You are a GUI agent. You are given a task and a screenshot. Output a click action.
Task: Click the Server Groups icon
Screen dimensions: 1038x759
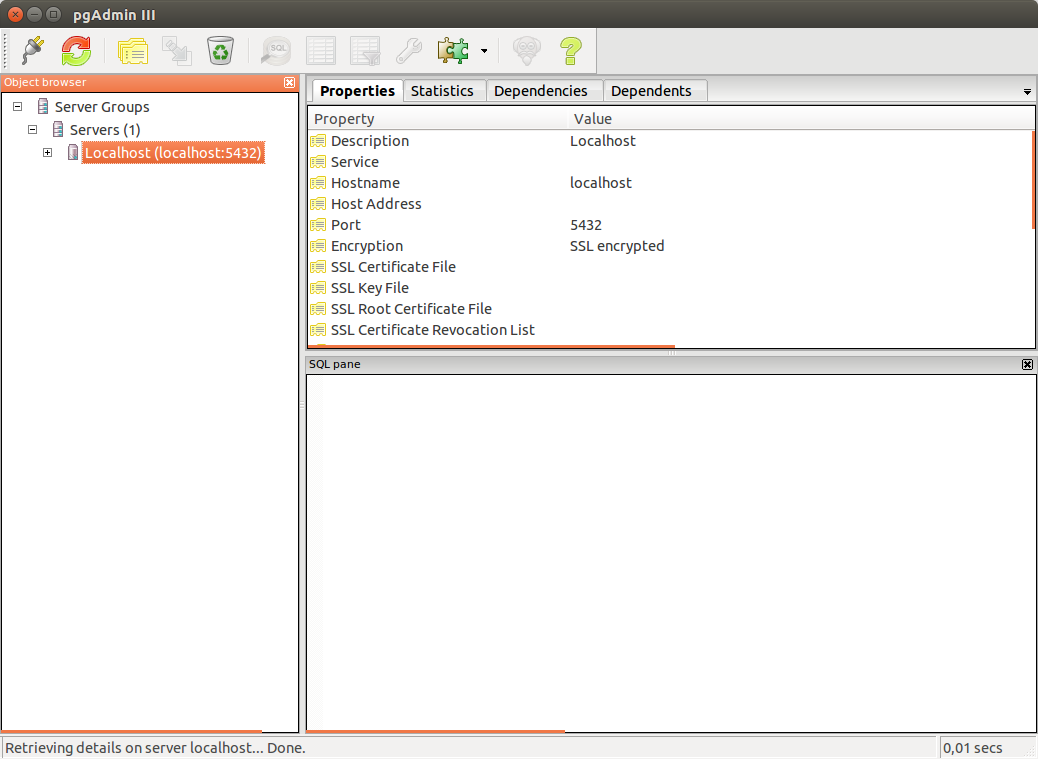[x=43, y=107]
